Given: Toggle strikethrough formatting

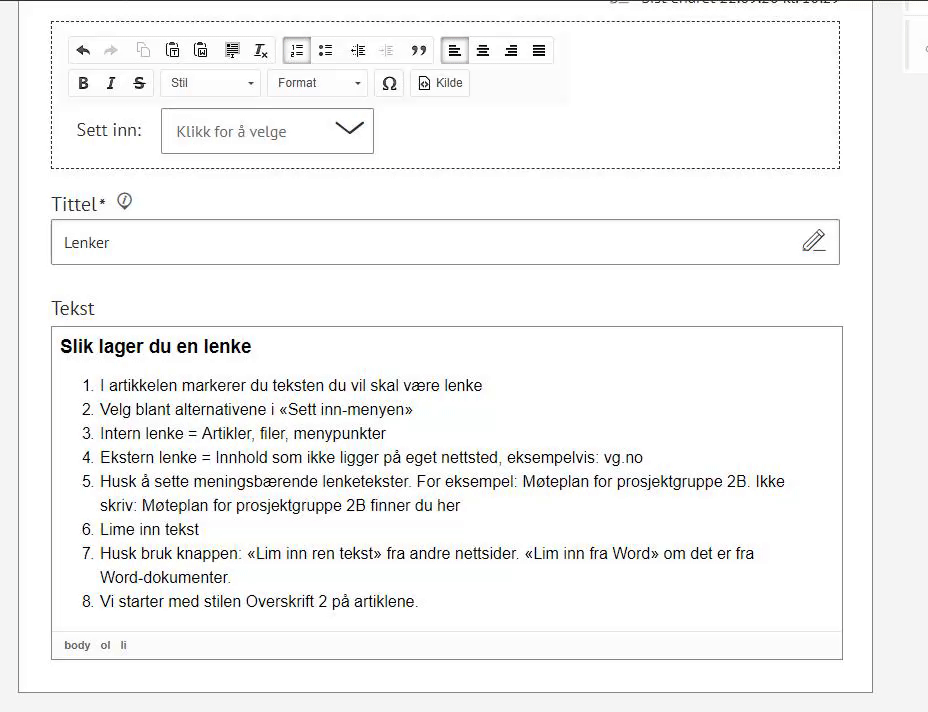Looking at the screenshot, I should (x=139, y=83).
